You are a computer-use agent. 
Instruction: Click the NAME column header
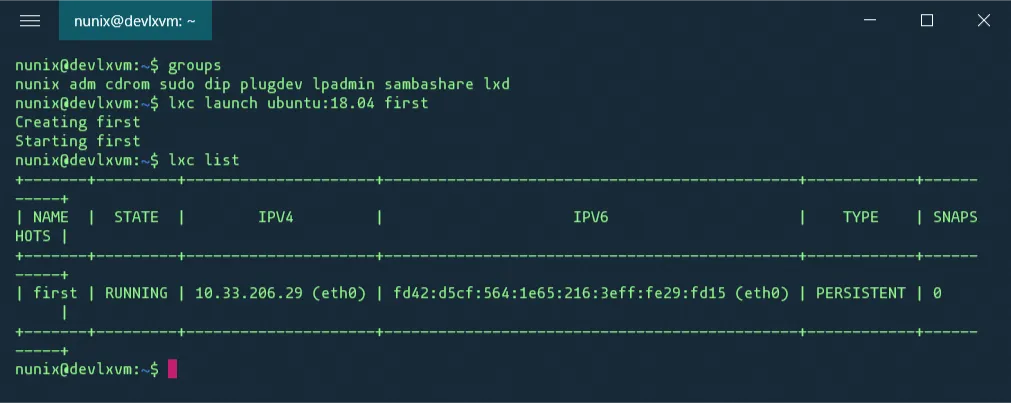coord(51,217)
